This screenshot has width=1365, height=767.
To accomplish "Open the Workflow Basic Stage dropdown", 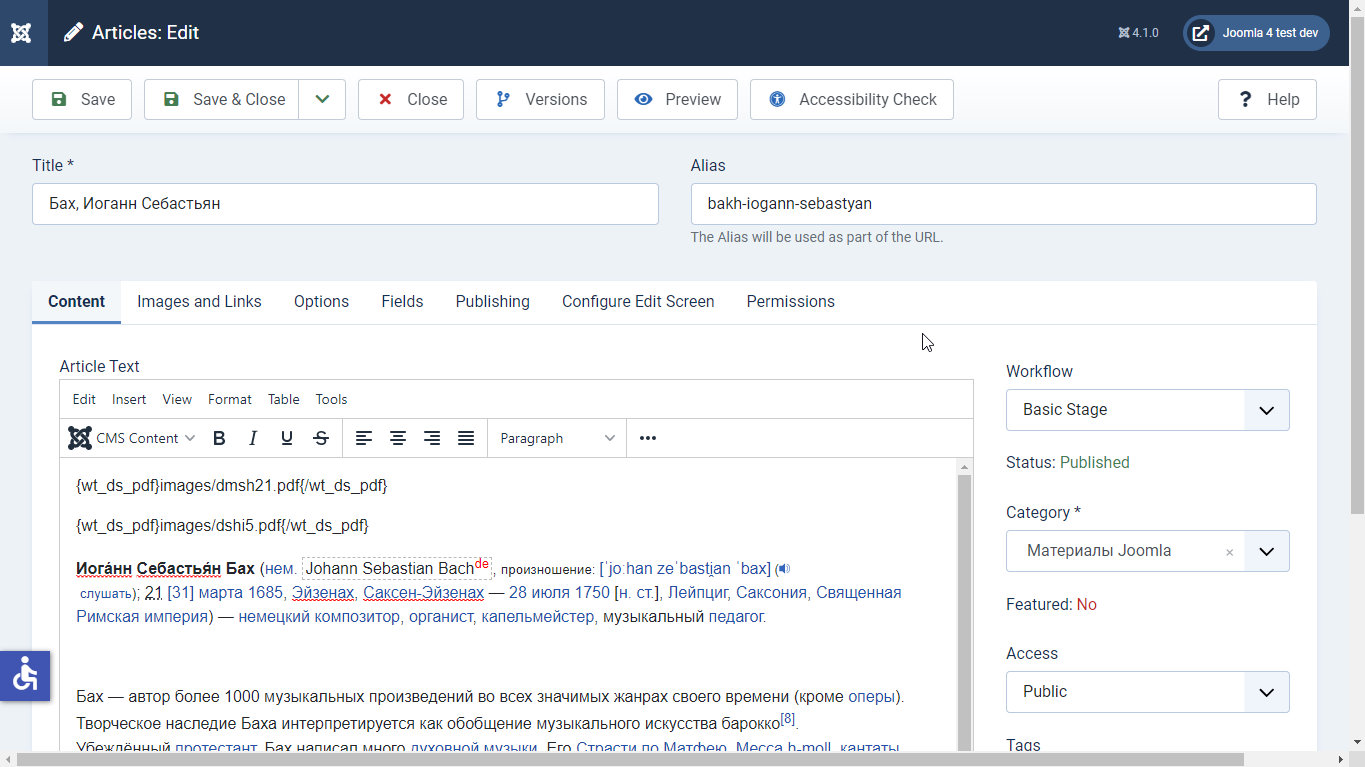I will pyautogui.click(x=1147, y=410).
